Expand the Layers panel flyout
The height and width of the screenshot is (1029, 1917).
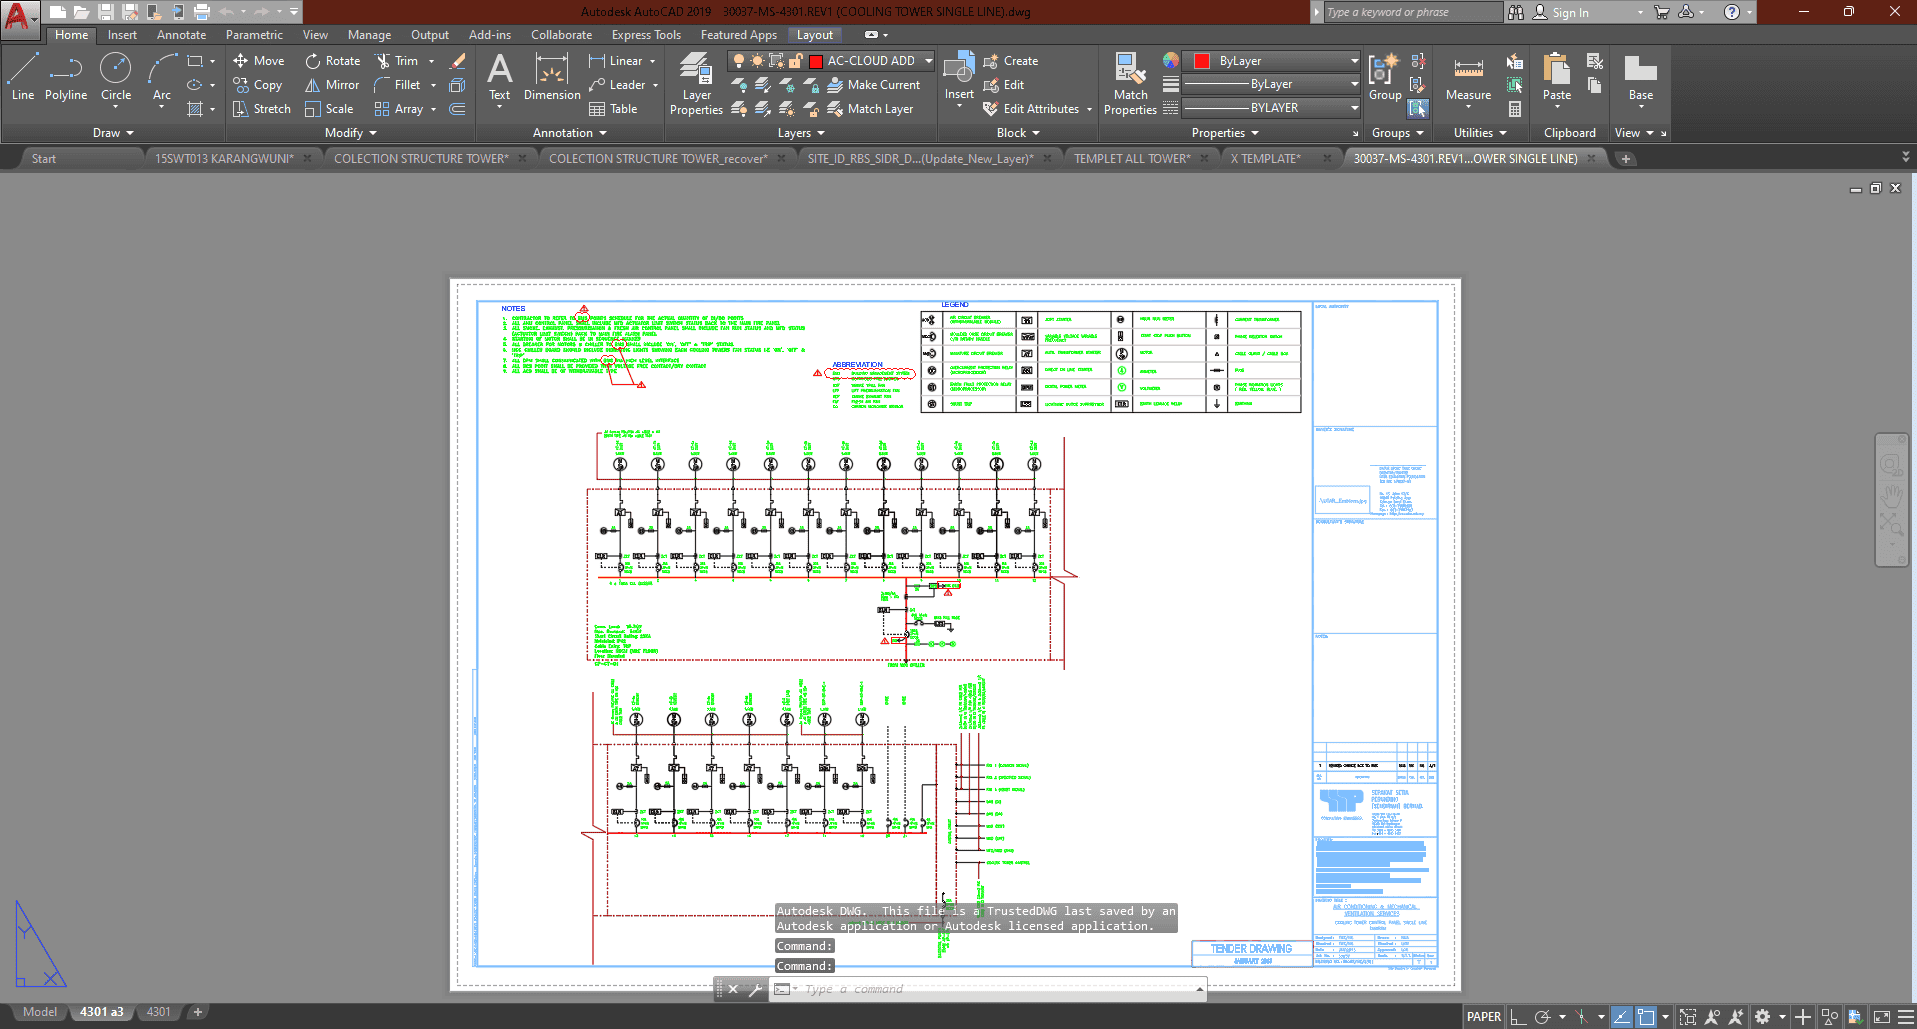click(x=801, y=133)
